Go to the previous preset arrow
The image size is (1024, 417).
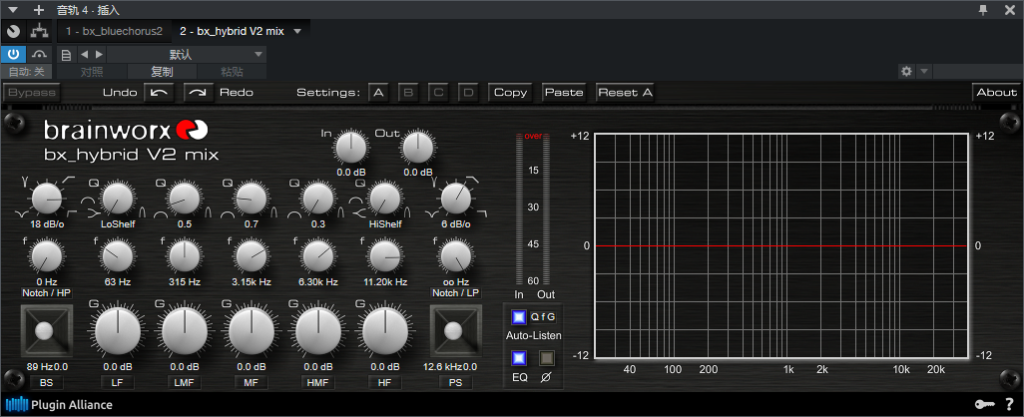point(84,54)
